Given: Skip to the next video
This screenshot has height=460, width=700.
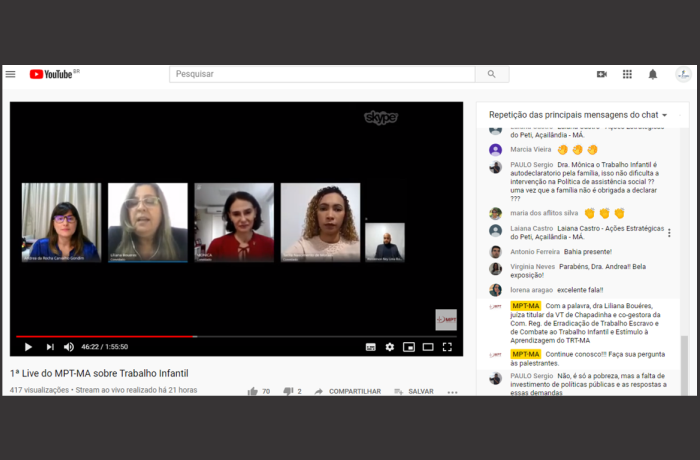Looking at the screenshot, I should [50, 347].
